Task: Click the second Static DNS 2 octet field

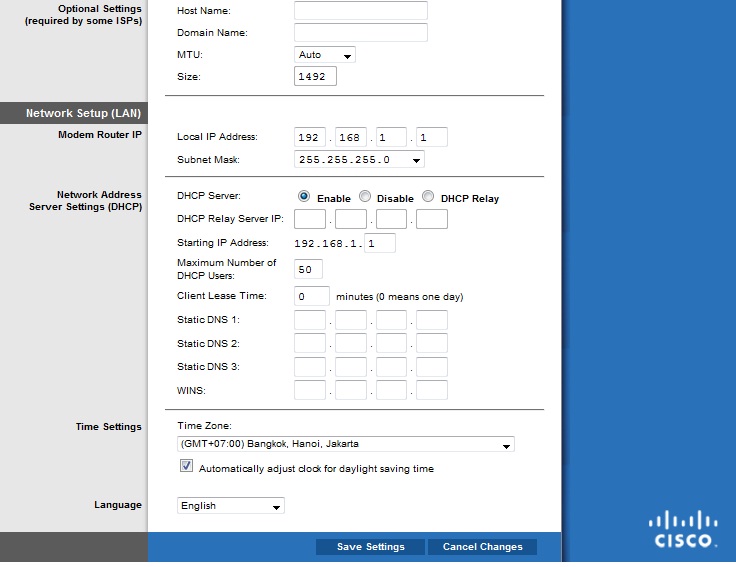Action: 350,343
